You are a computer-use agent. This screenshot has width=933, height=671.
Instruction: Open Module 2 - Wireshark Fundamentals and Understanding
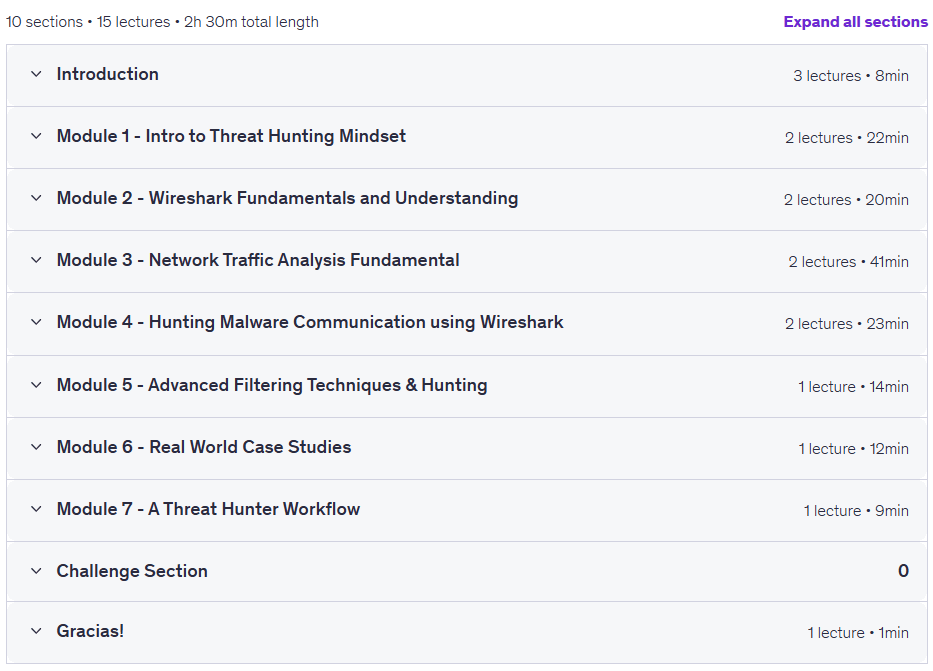[287, 198]
